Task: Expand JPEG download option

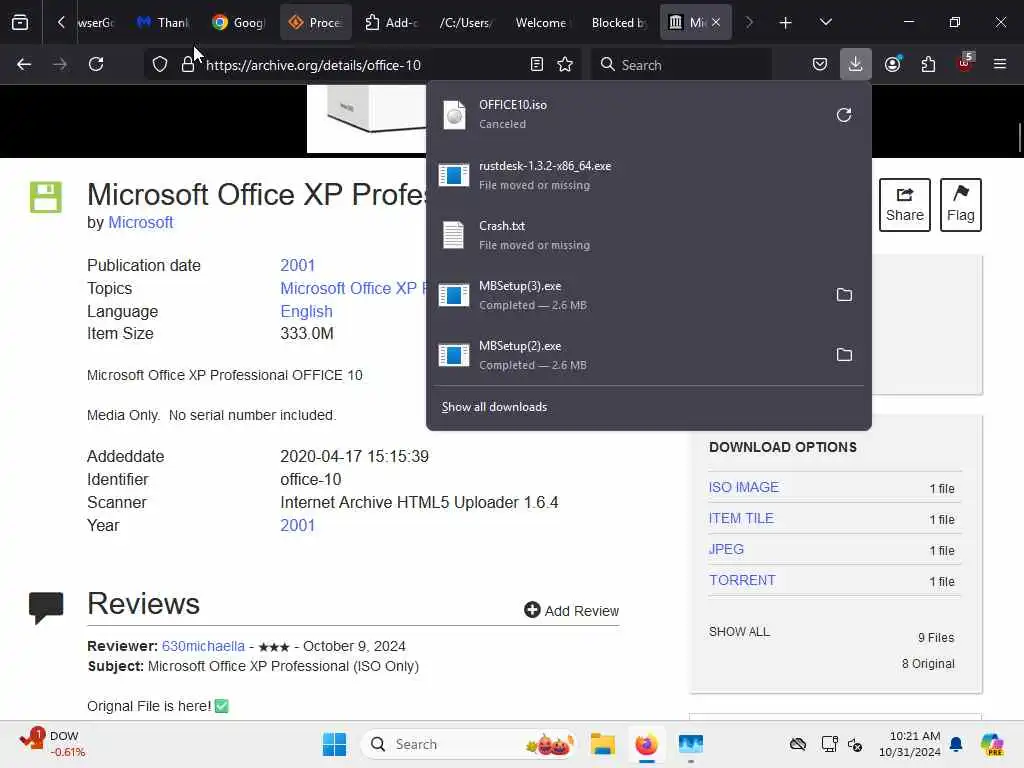Action: click(726, 549)
